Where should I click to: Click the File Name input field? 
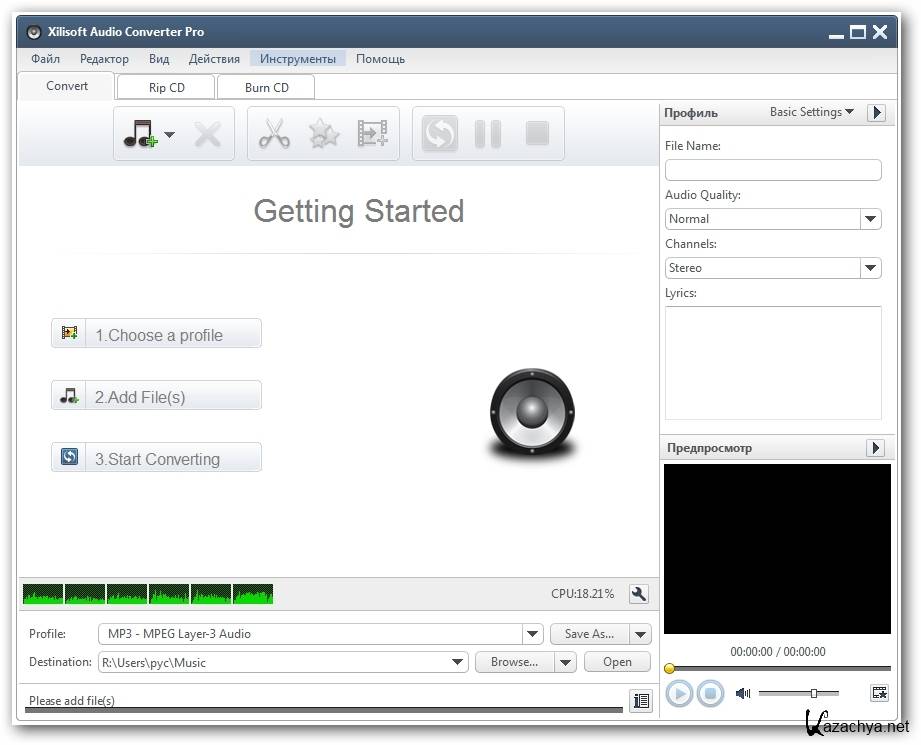point(773,170)
